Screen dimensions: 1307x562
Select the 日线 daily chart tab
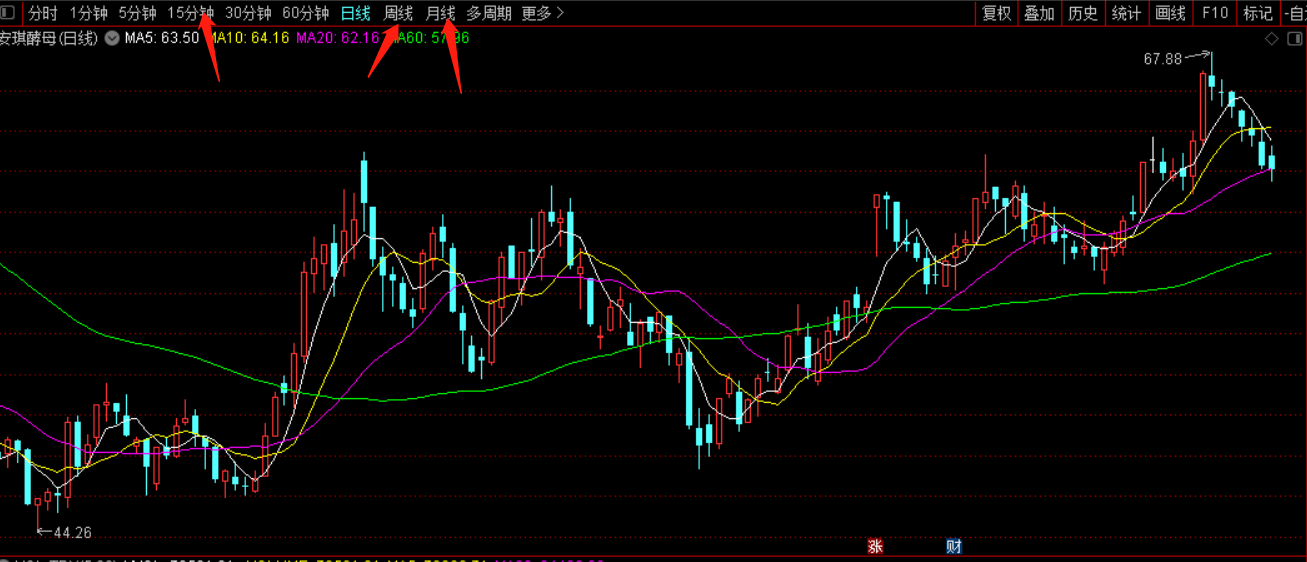tap(355, 13)
